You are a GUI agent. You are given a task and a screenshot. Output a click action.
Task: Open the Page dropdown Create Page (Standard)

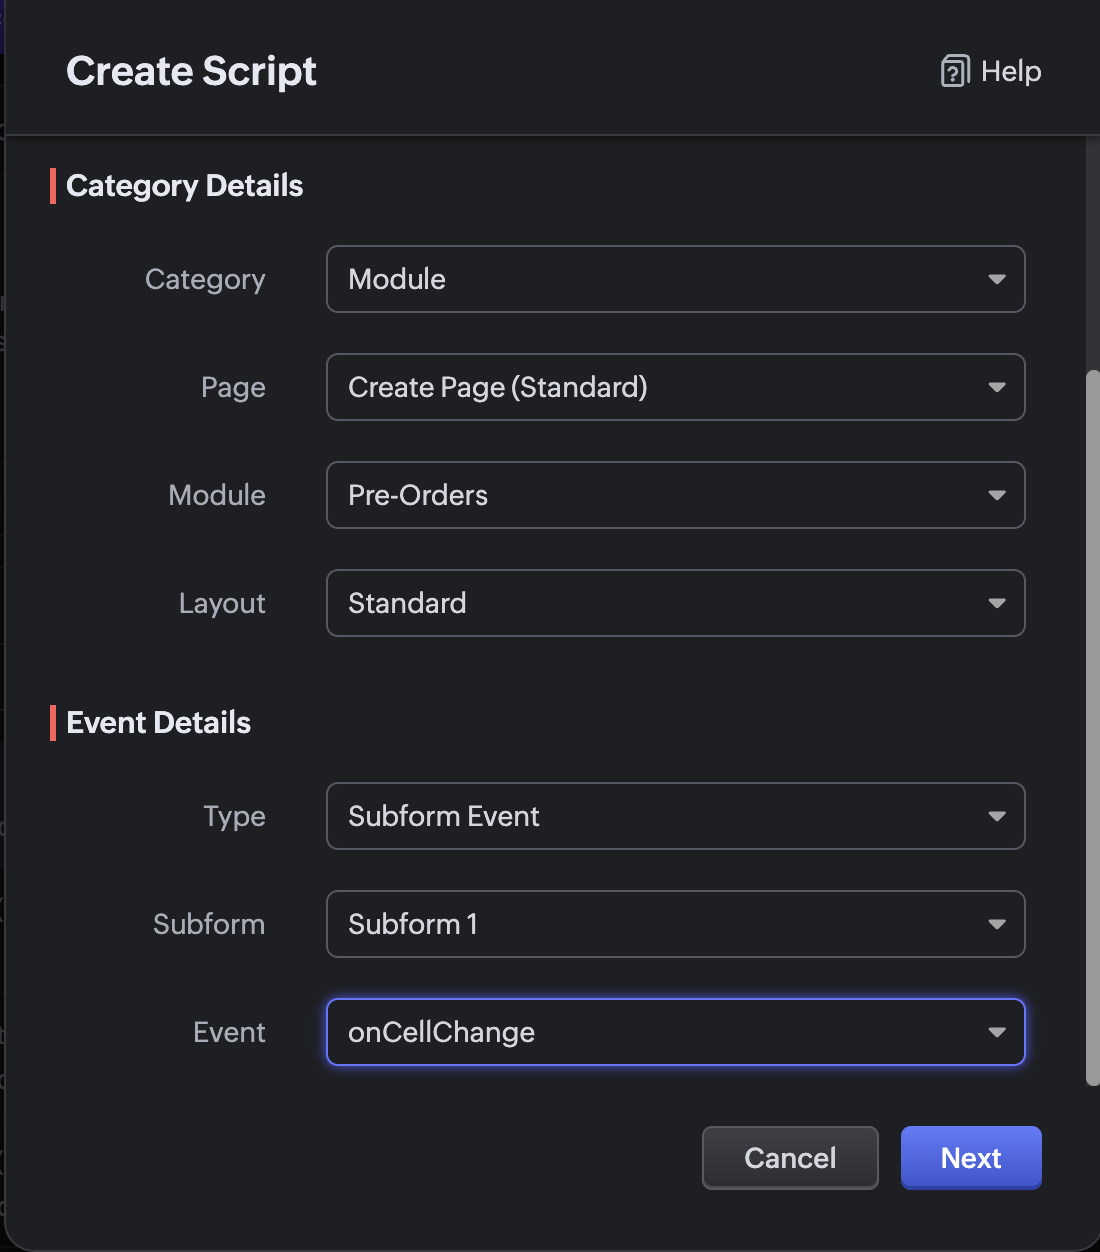pos(660,387)
